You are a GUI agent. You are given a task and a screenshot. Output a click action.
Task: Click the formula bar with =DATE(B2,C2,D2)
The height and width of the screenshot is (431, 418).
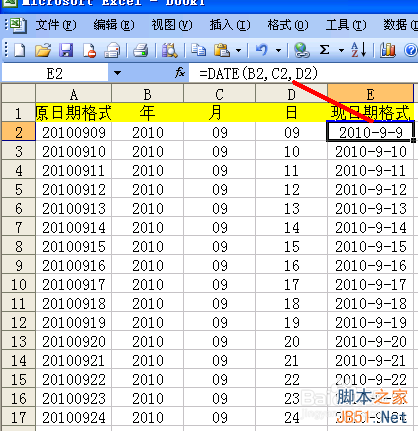tap(303, 73)
